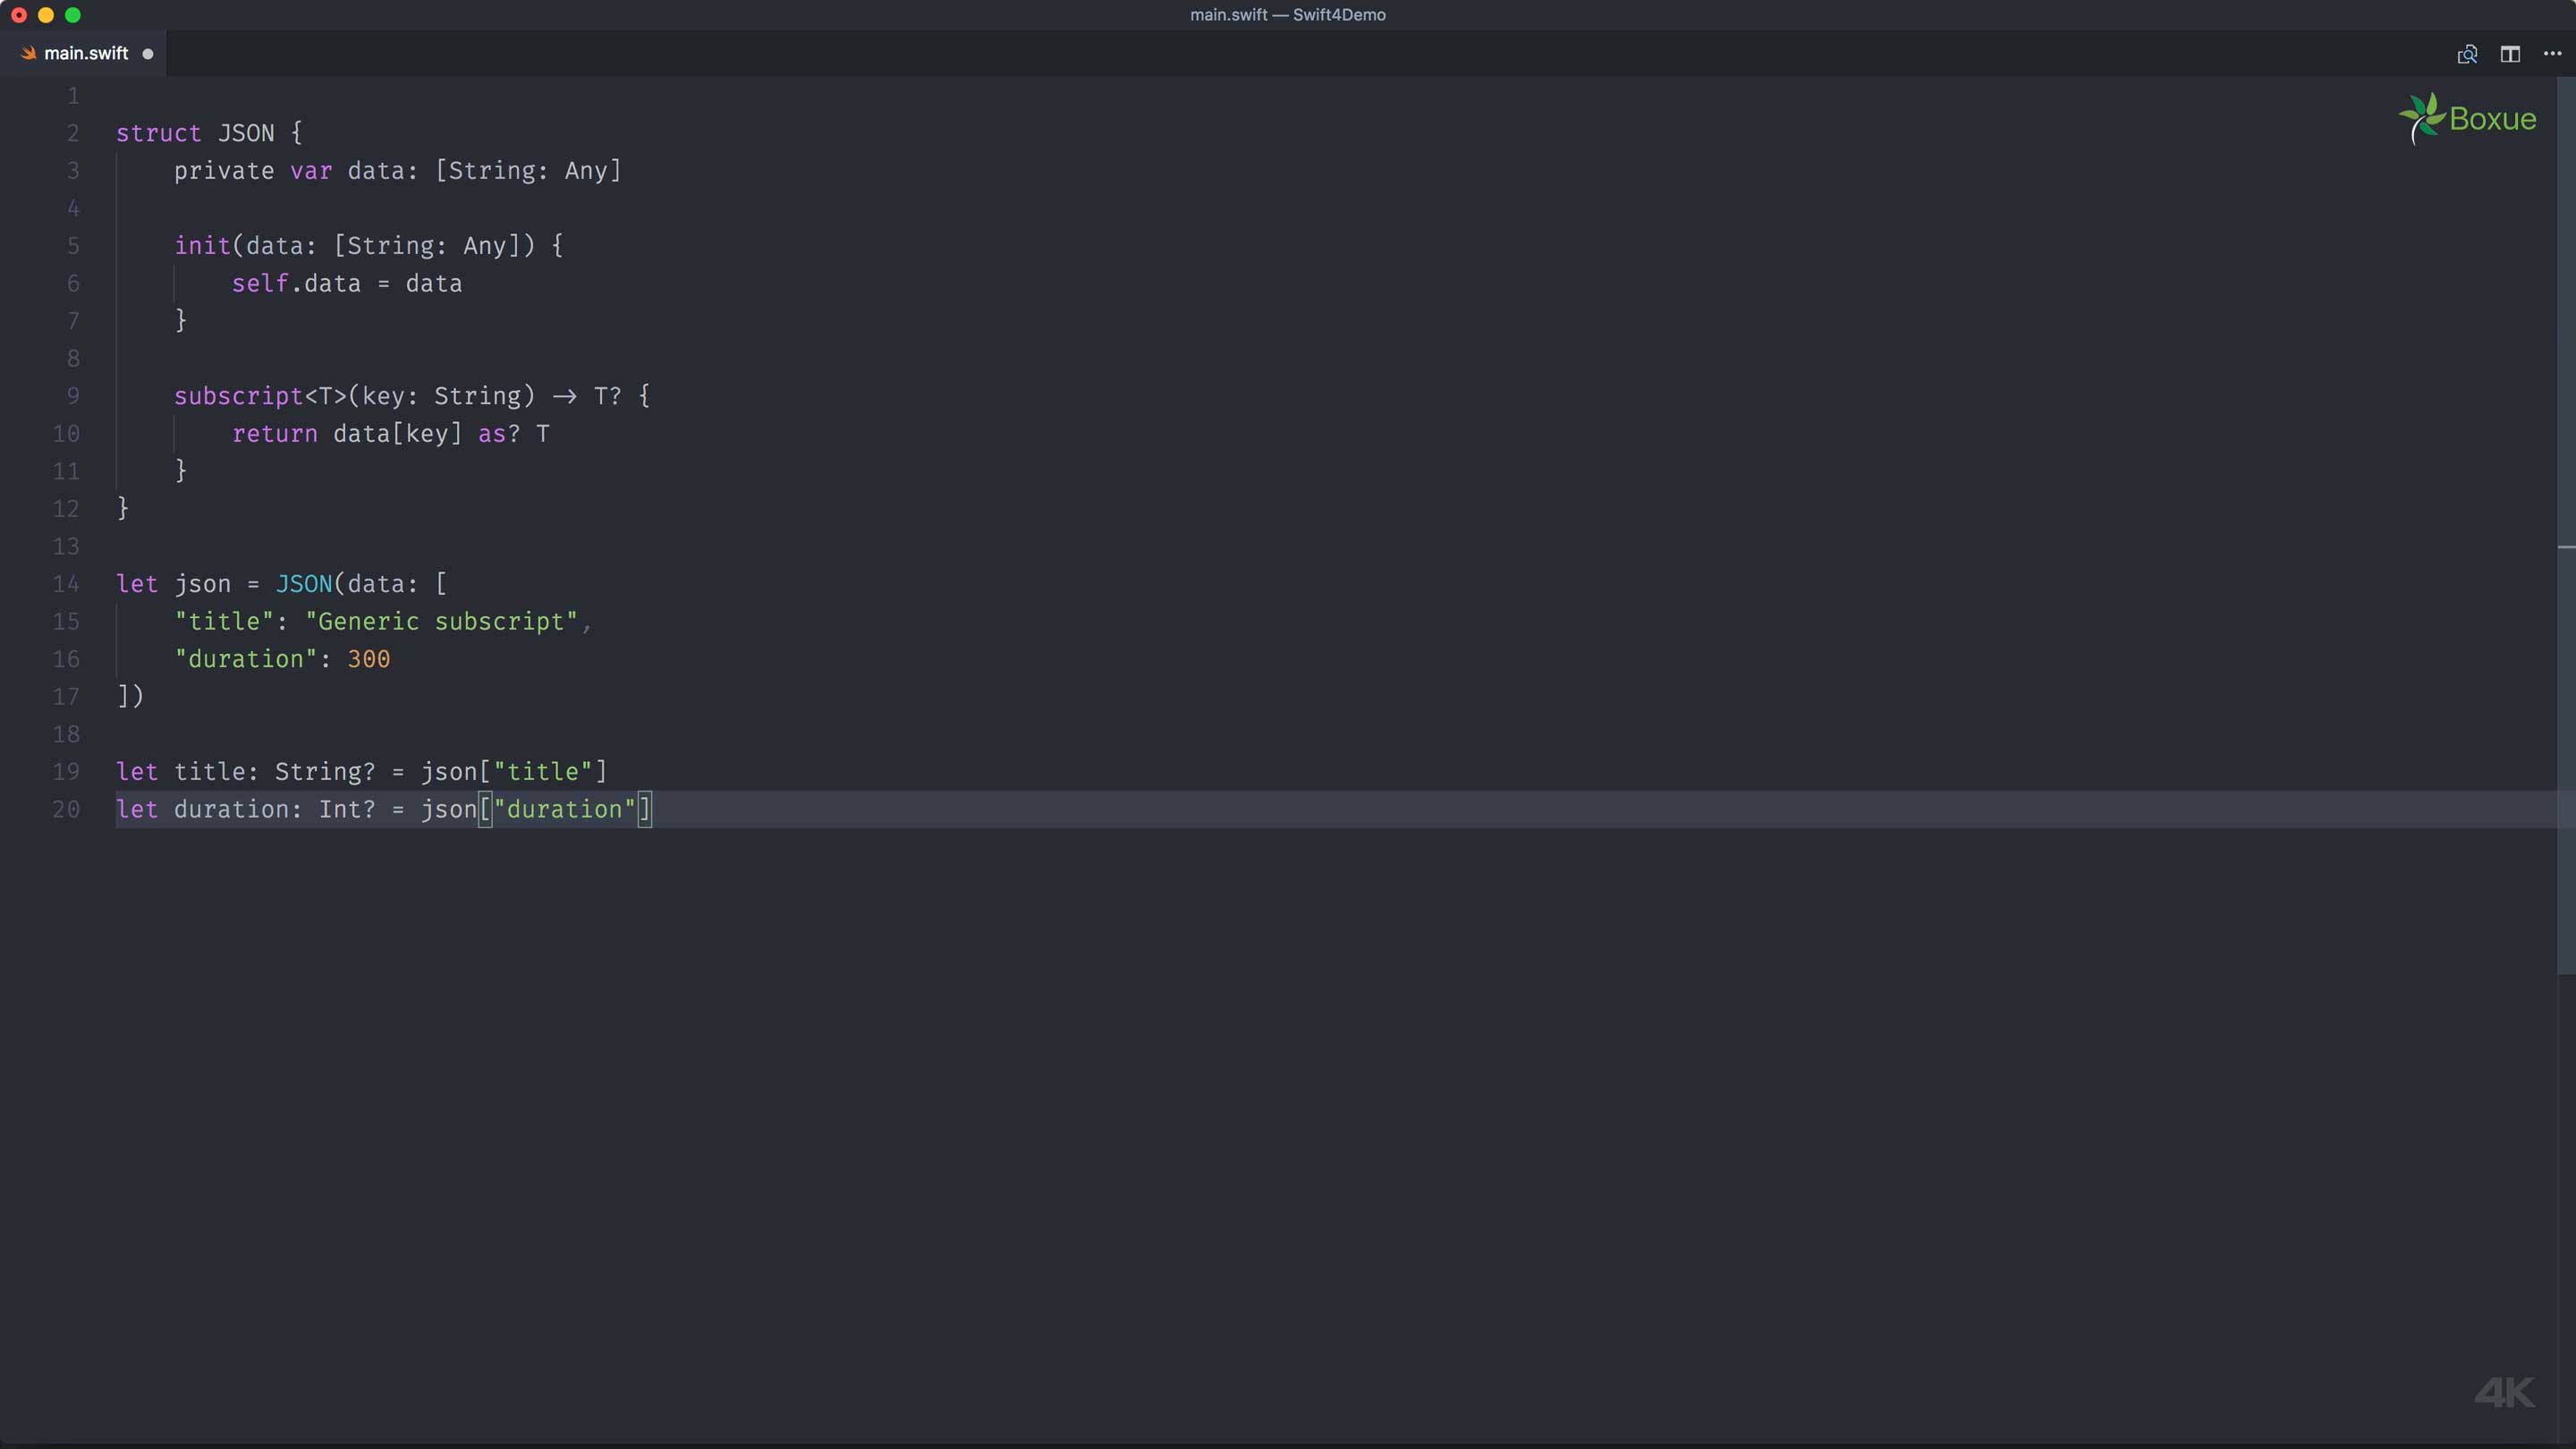
Task: Click the Boxue logo
Action: tap(2468, 119)
